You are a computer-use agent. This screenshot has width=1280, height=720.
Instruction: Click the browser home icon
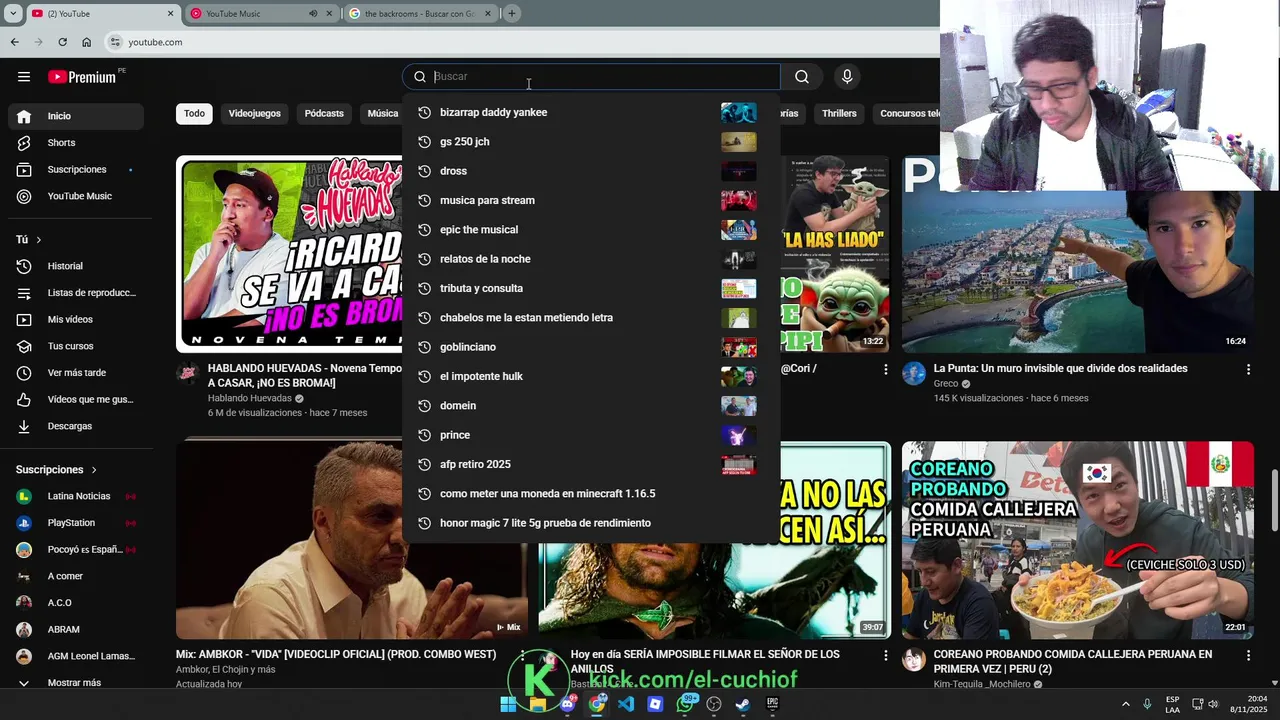[86, 42]
